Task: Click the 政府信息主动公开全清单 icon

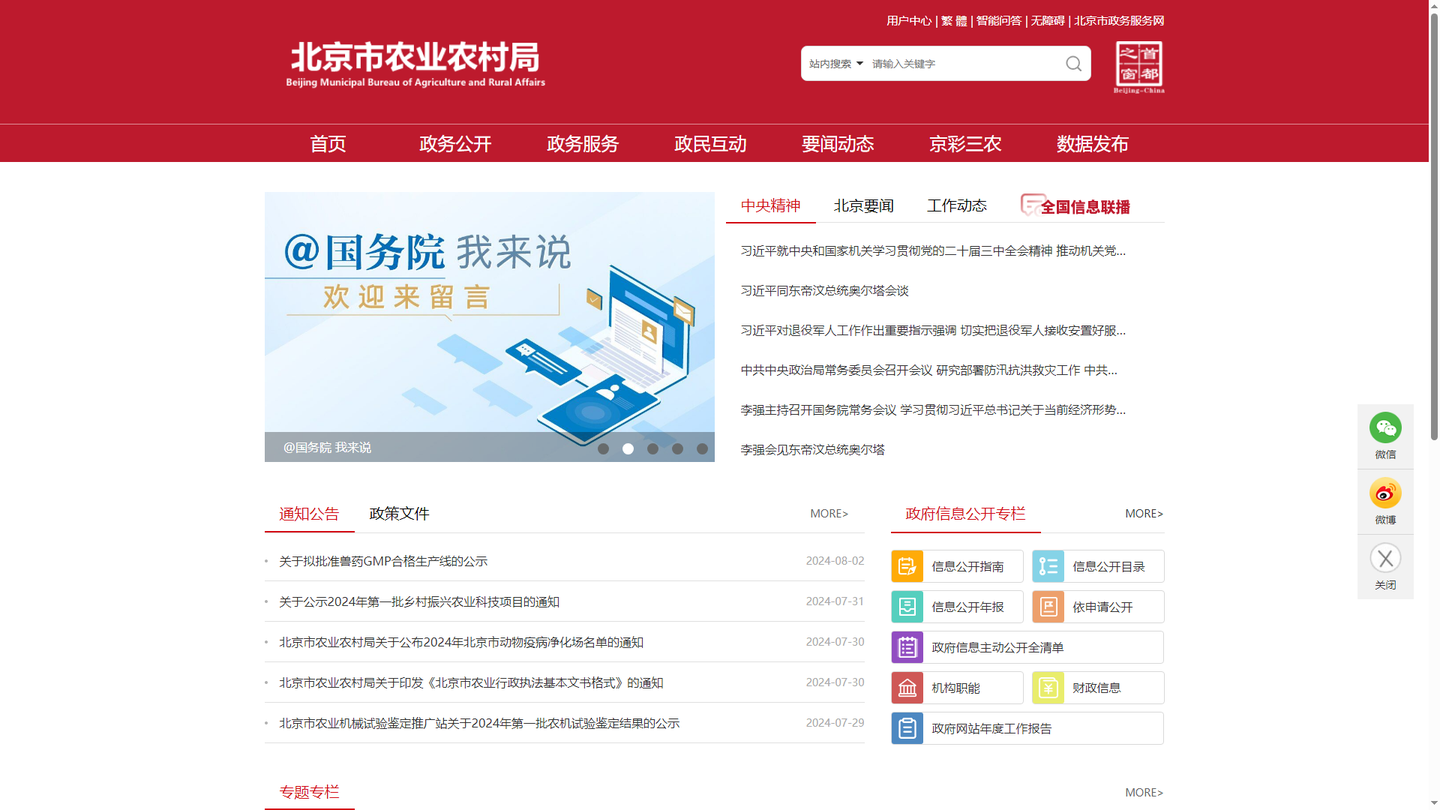Action: pyautogui.click(x=907, y=647)
